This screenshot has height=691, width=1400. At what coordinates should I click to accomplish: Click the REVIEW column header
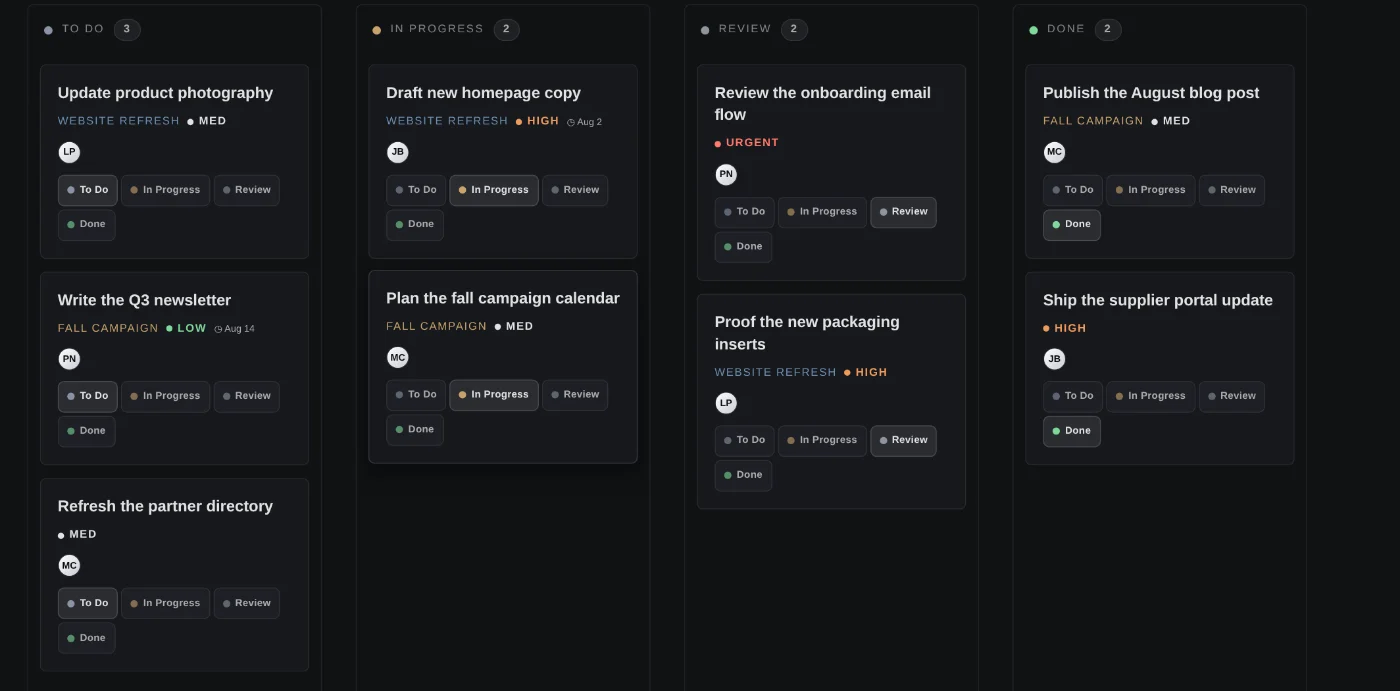click(x=745, y=29)
